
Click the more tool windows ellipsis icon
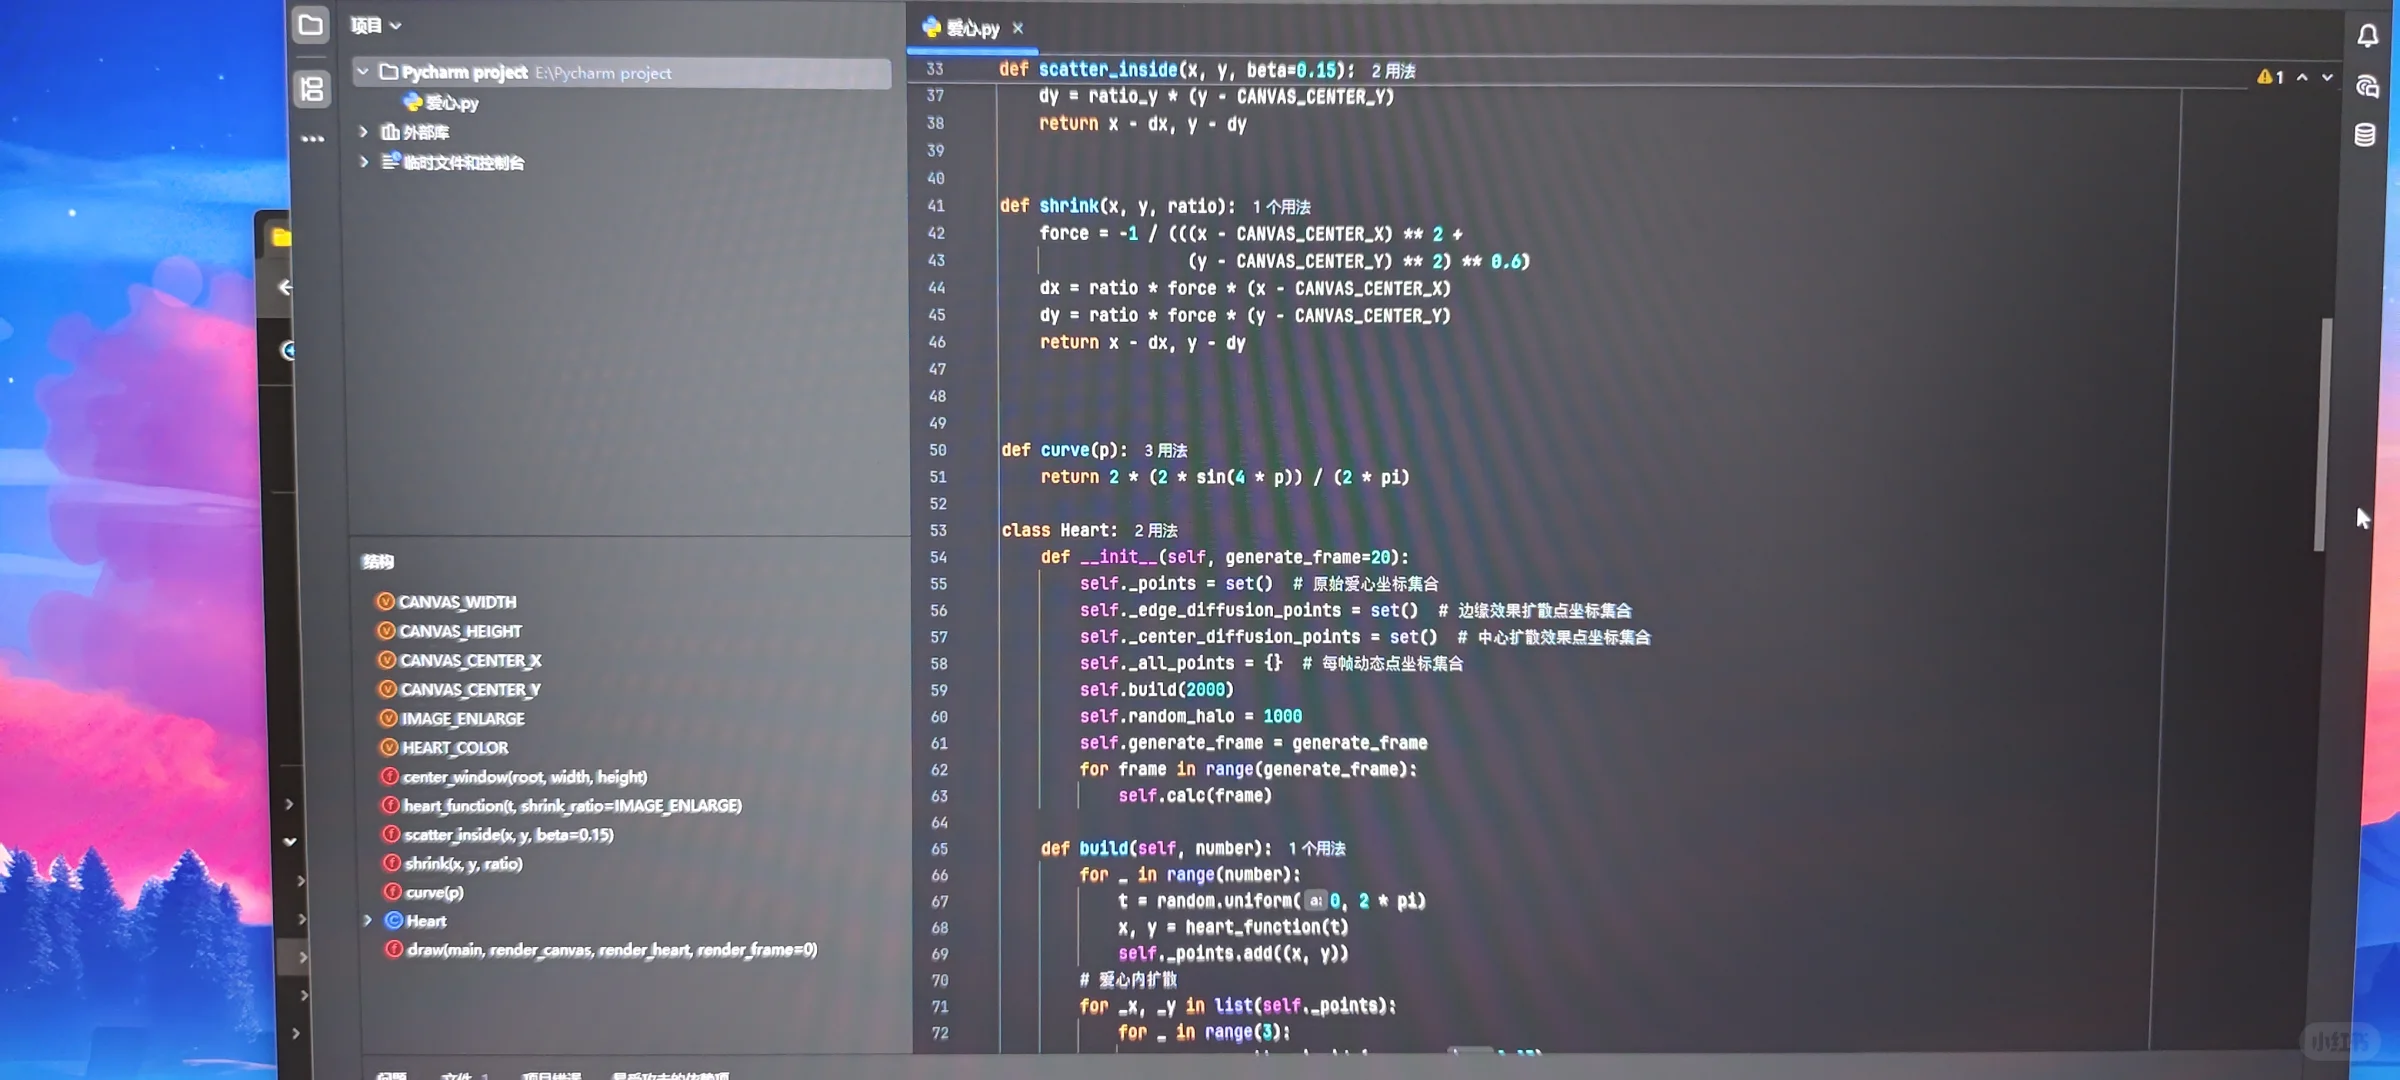312,140
